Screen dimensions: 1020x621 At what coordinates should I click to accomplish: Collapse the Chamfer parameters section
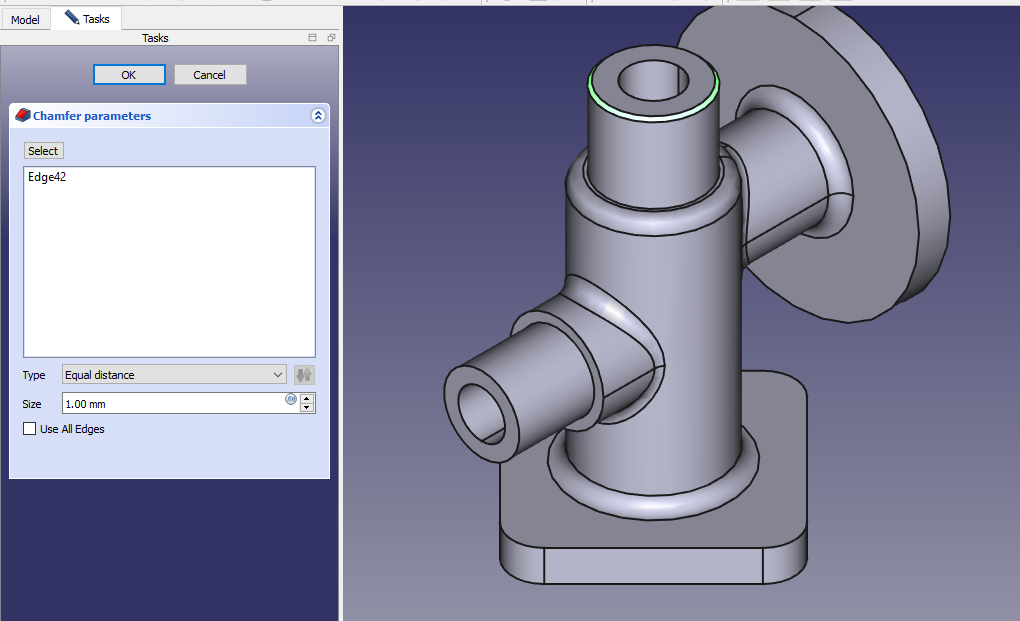[x=318, y=116]
